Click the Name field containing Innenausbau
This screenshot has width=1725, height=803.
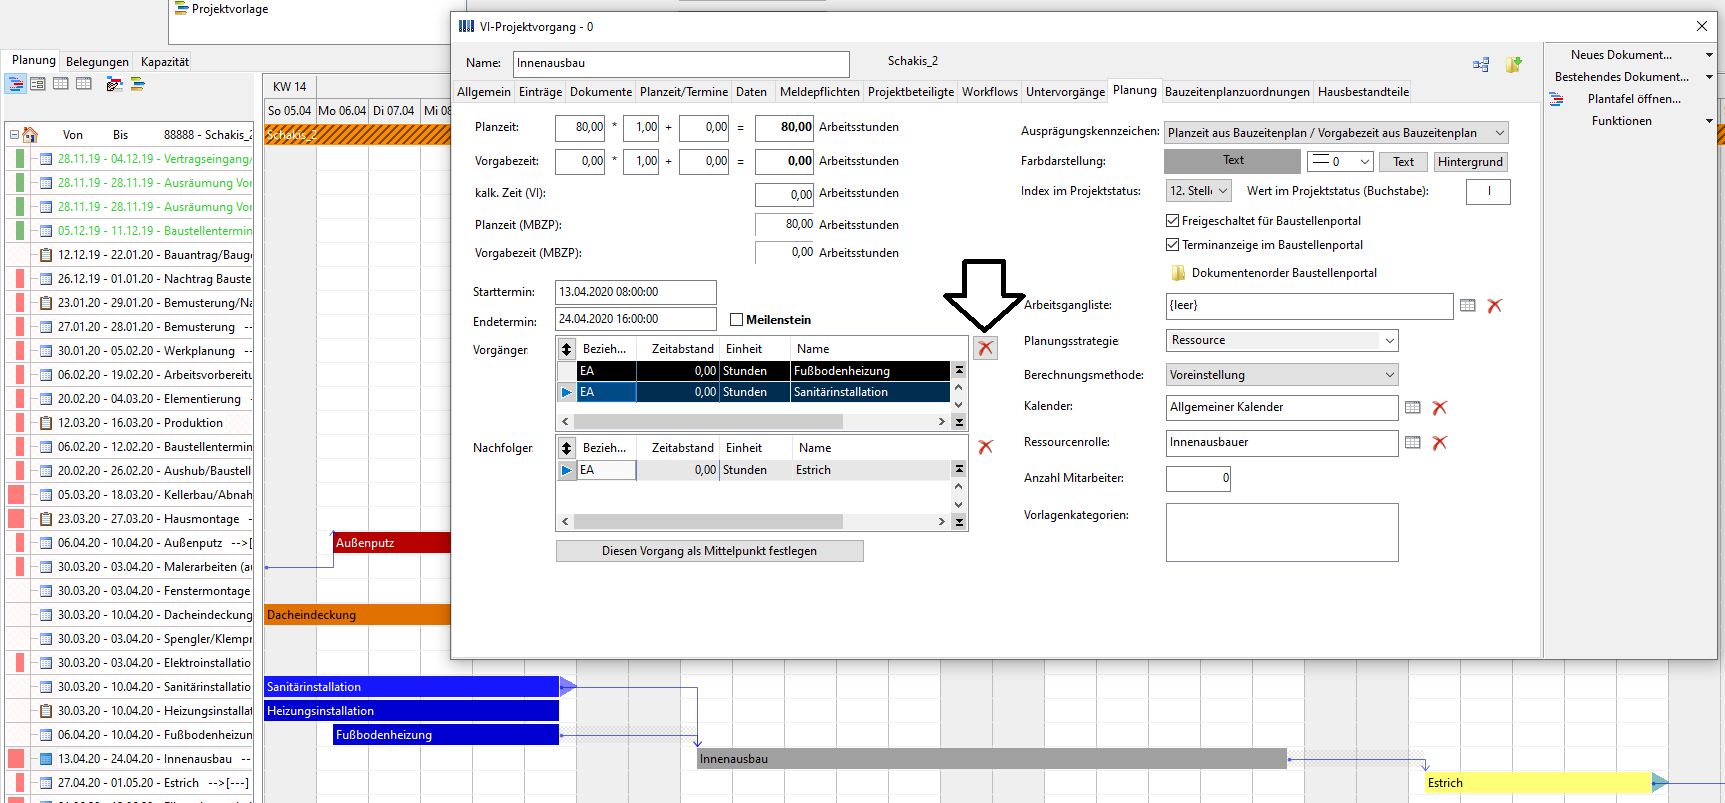(681, 64)
